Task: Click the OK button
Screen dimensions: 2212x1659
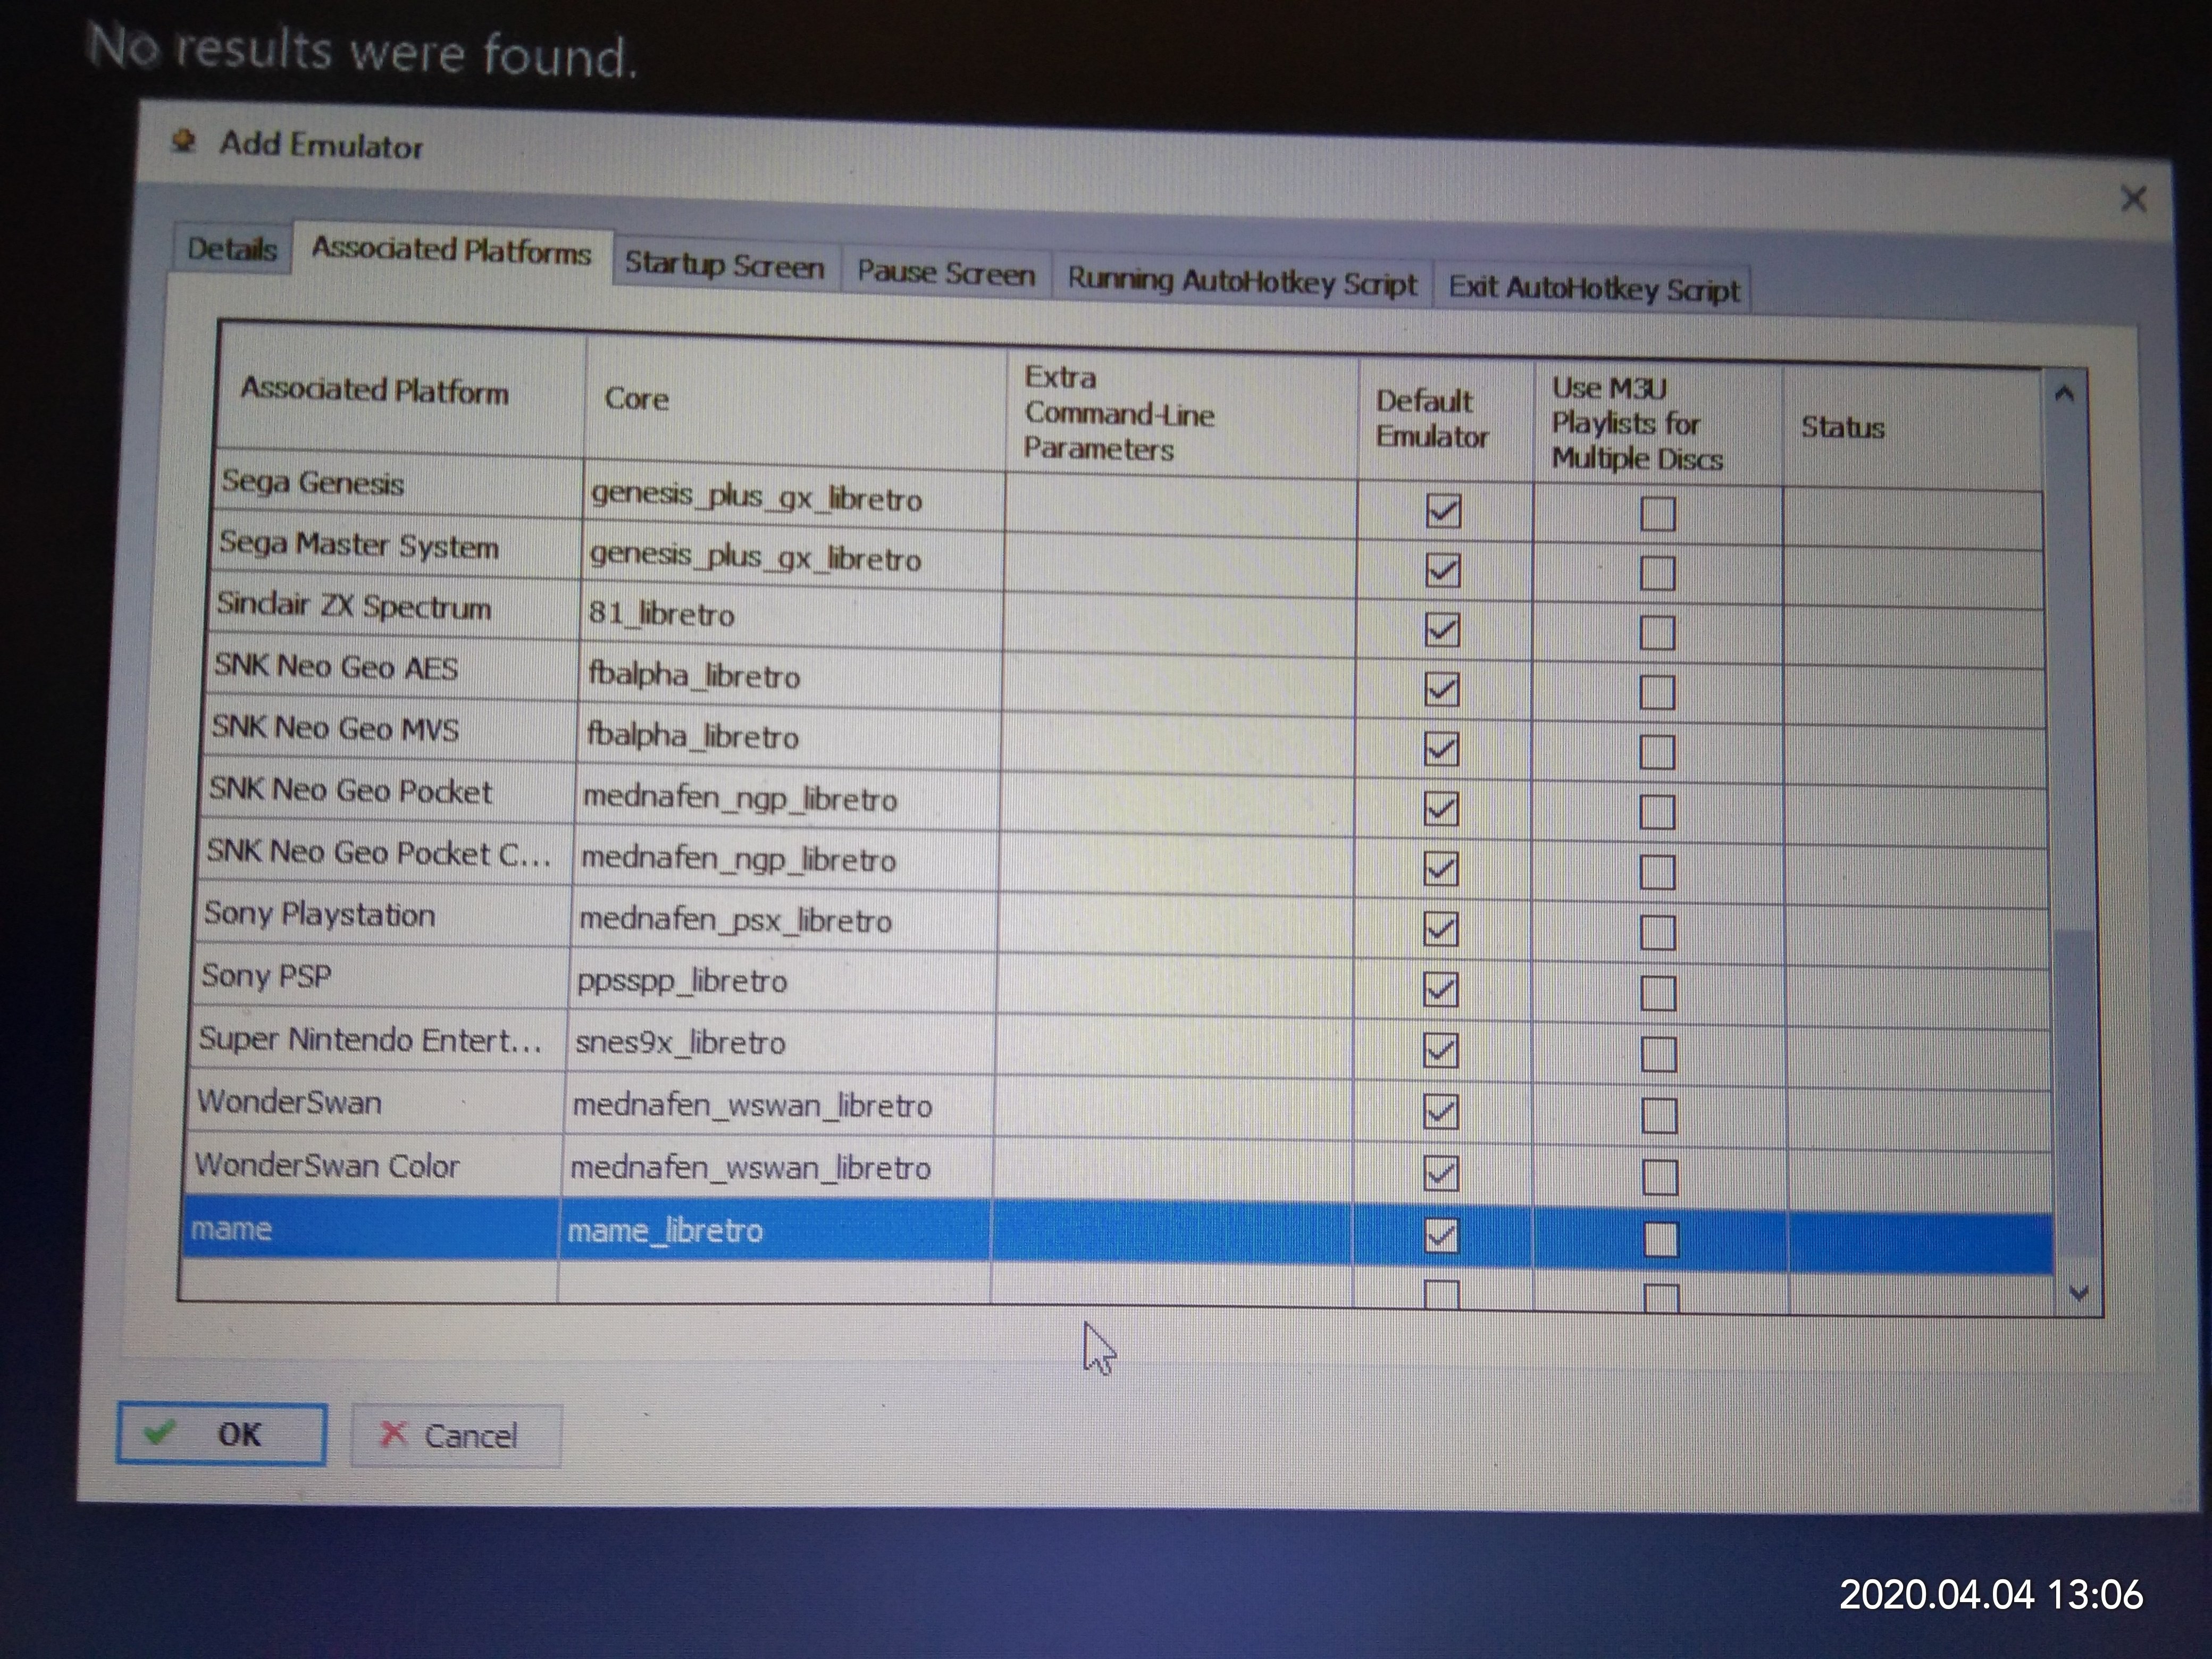Action: coord(221,1434)
